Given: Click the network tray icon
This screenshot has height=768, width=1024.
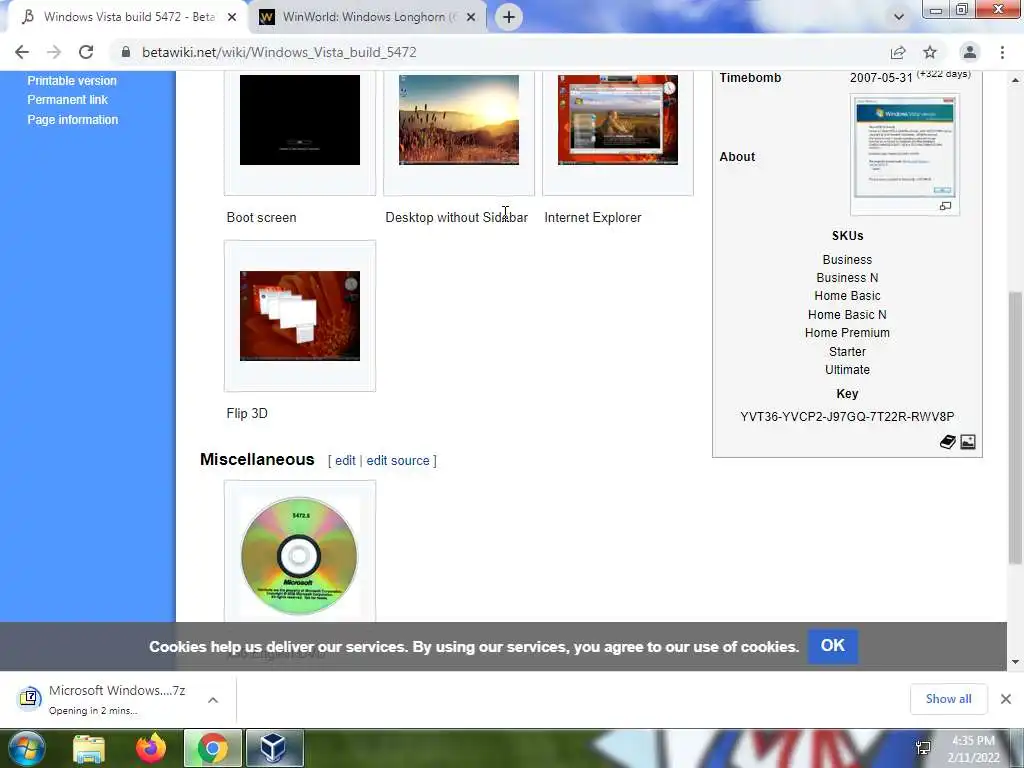Looking at the screenshot, I should click(x=923, y=748).
